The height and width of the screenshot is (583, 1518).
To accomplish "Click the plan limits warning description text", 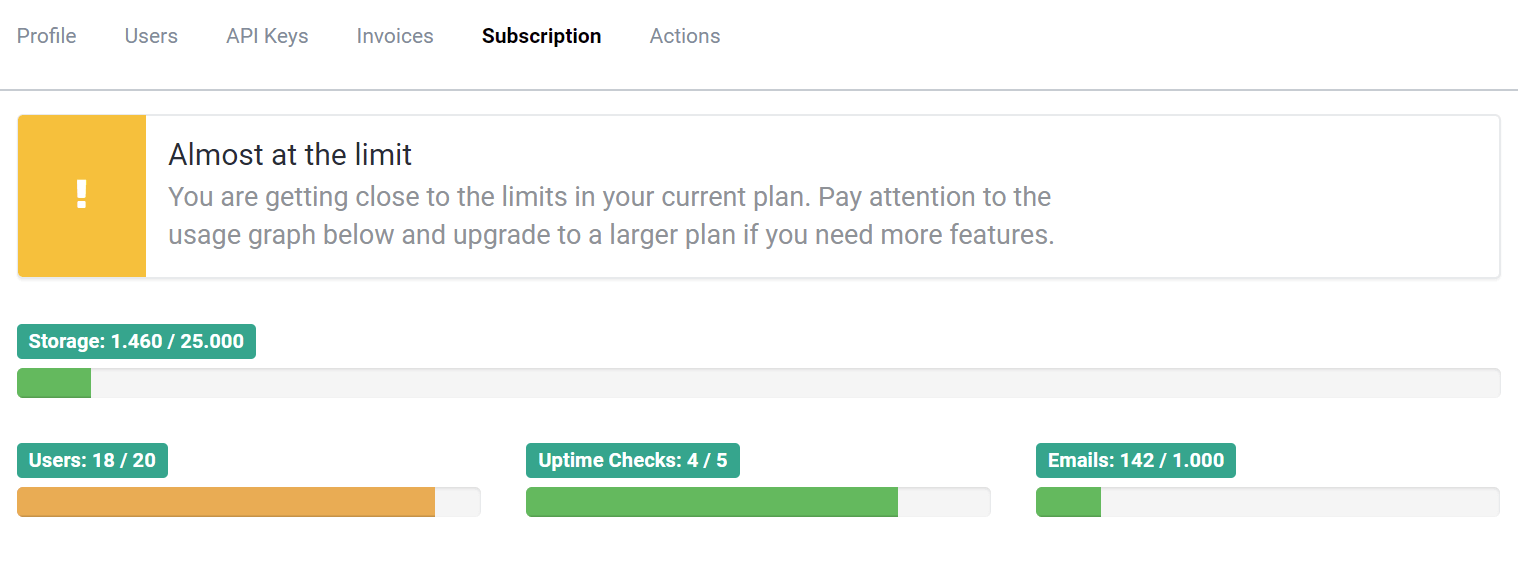I will click(611, 216).
